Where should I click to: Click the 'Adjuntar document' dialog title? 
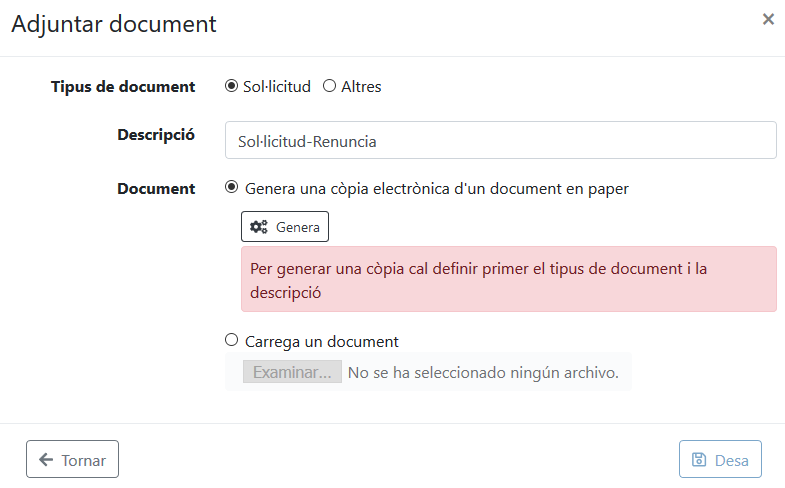114,24
